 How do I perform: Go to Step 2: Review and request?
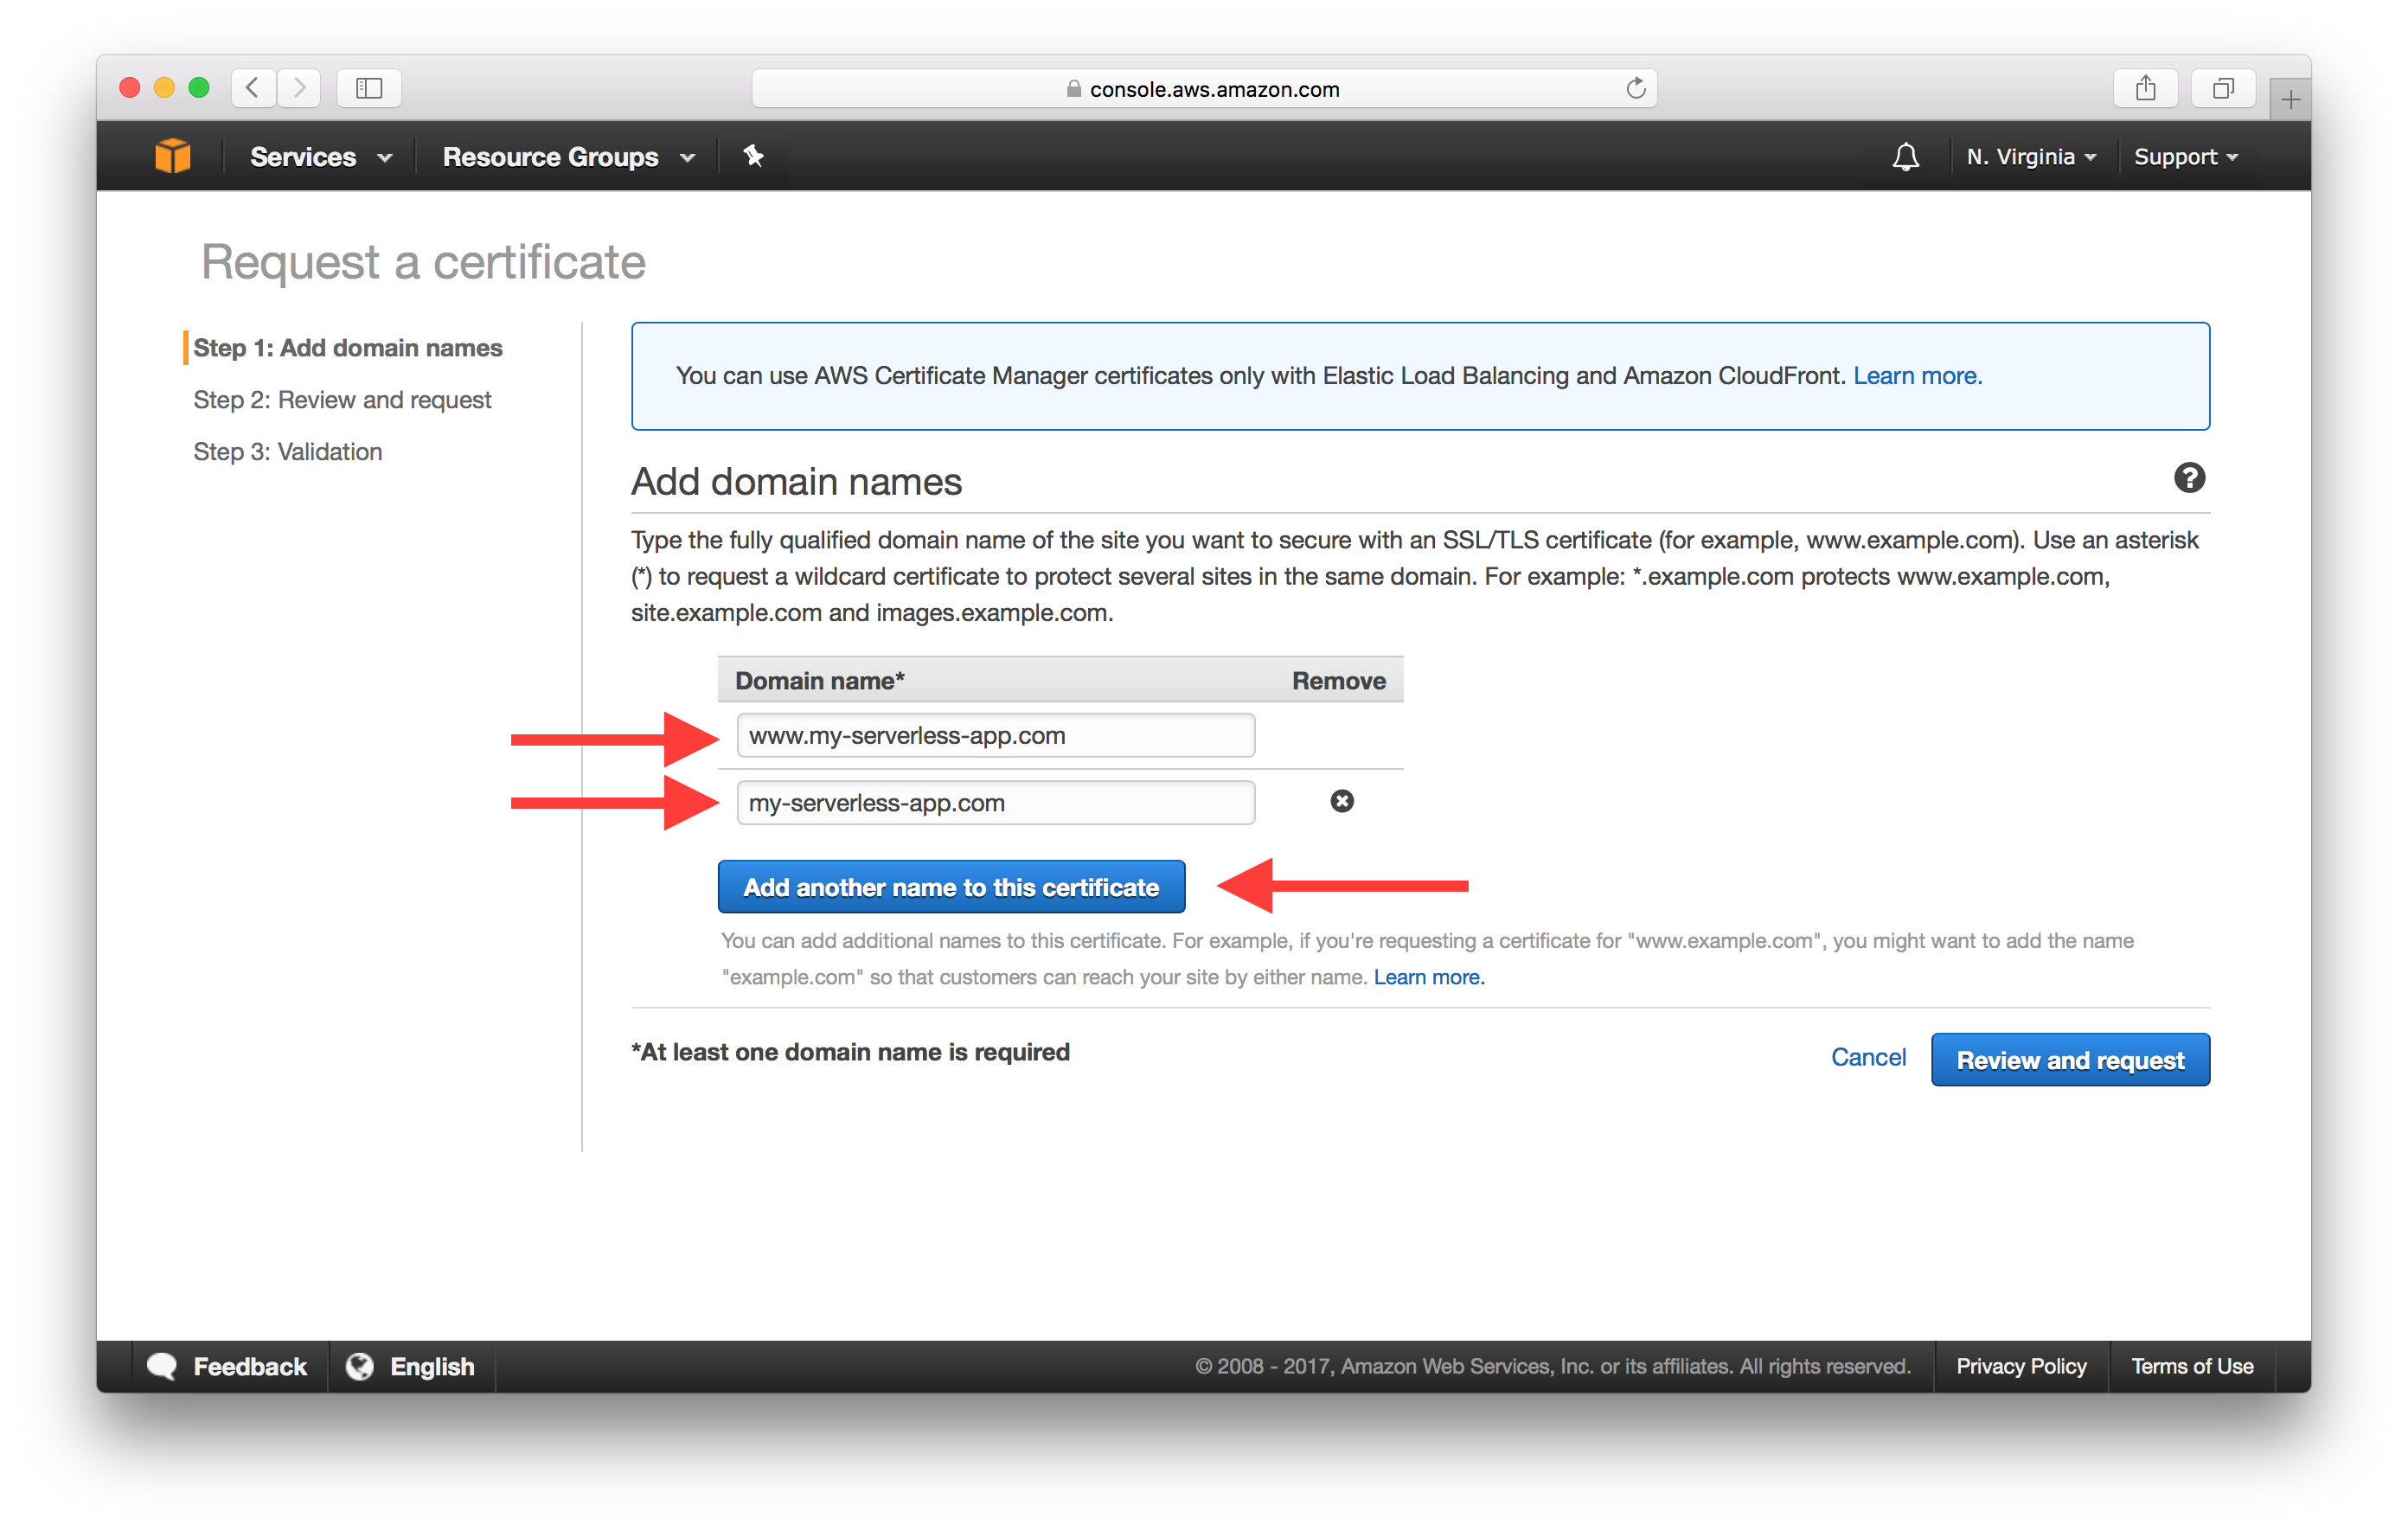click(342, 400)
